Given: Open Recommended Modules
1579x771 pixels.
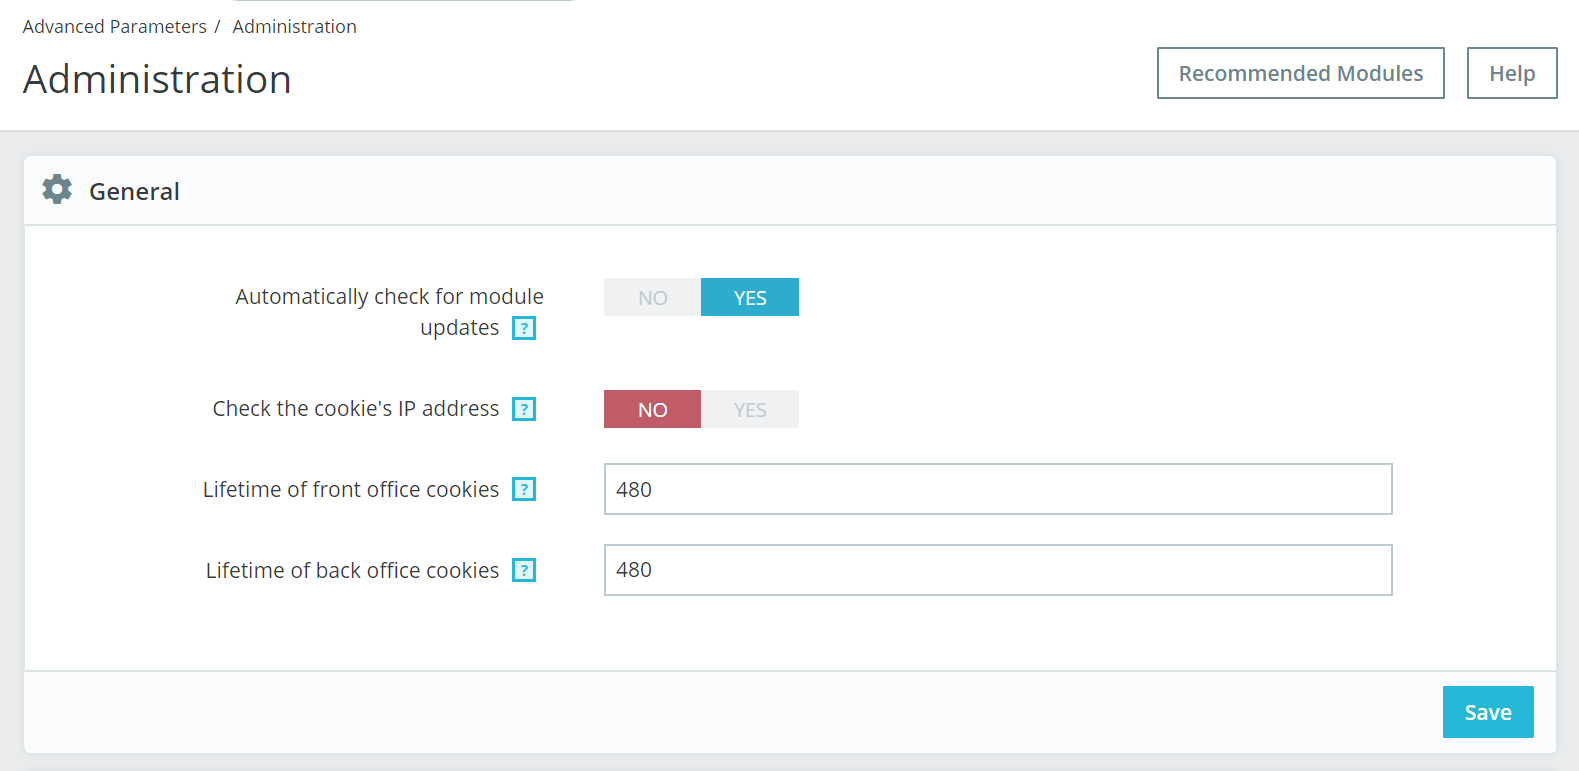Looking at the screenshot, I should tap(1300, 73).
